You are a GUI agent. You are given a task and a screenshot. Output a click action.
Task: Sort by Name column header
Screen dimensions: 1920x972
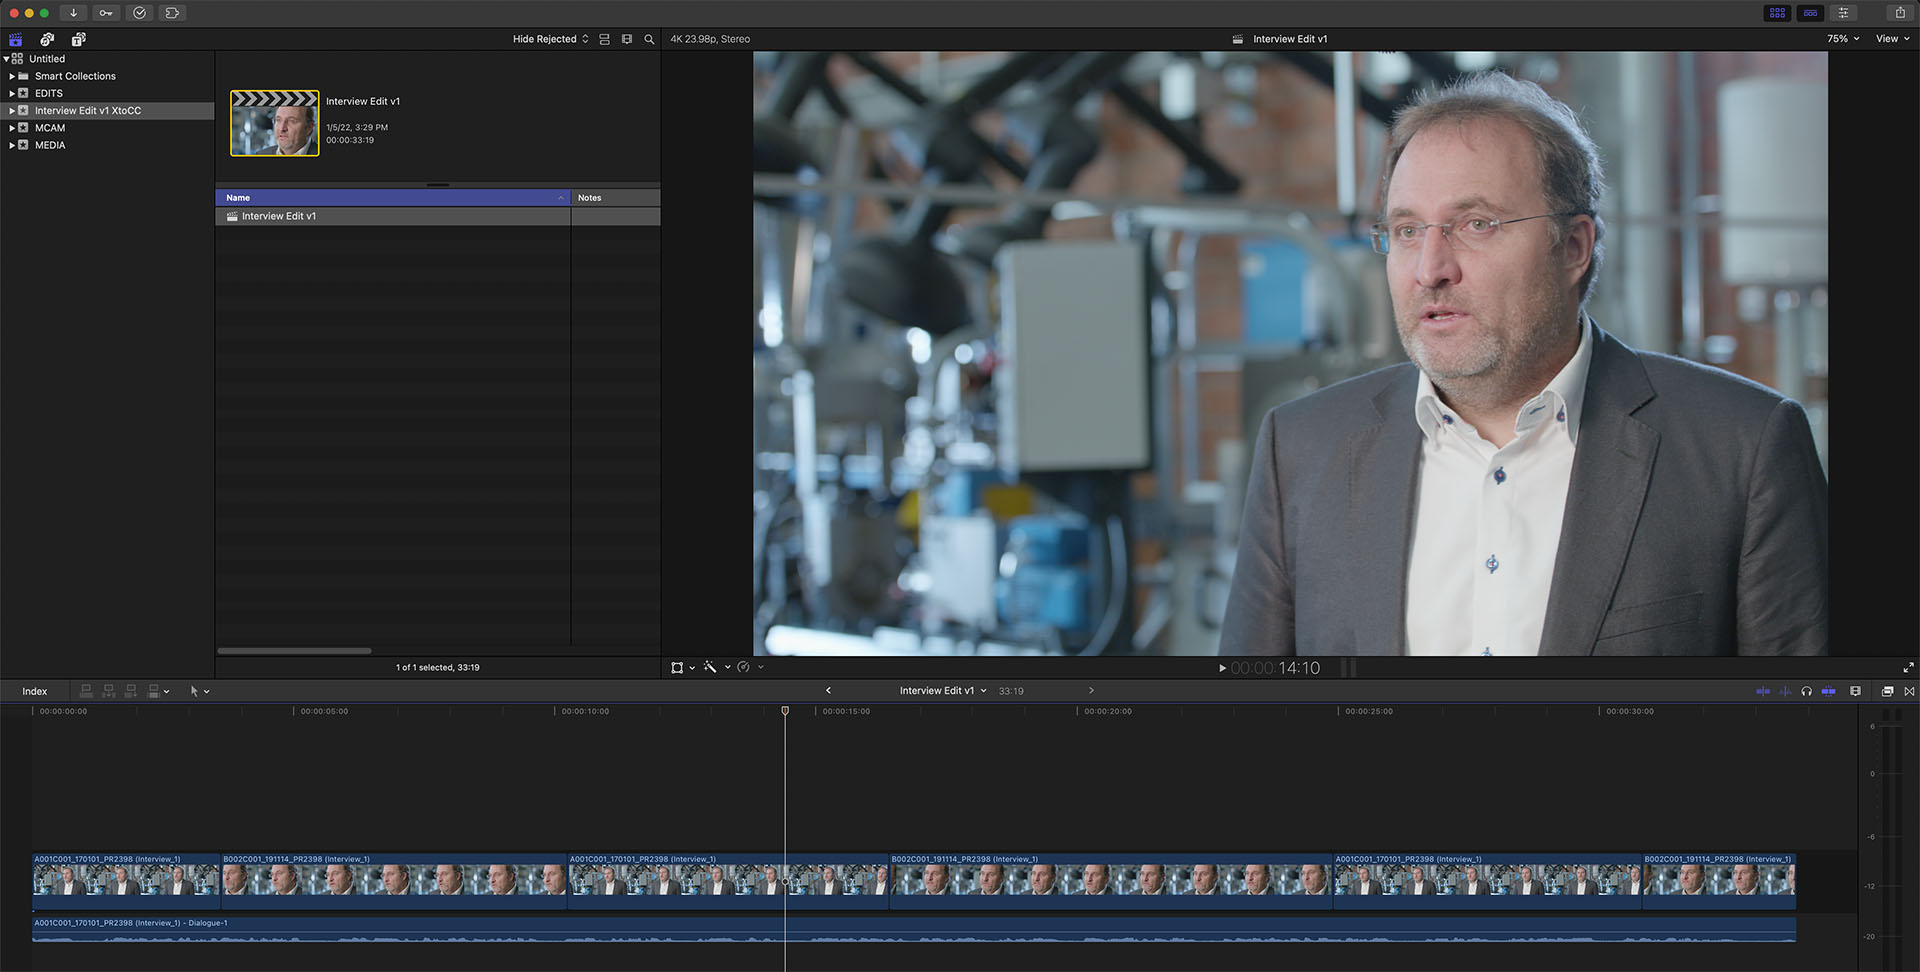[393, 198]
